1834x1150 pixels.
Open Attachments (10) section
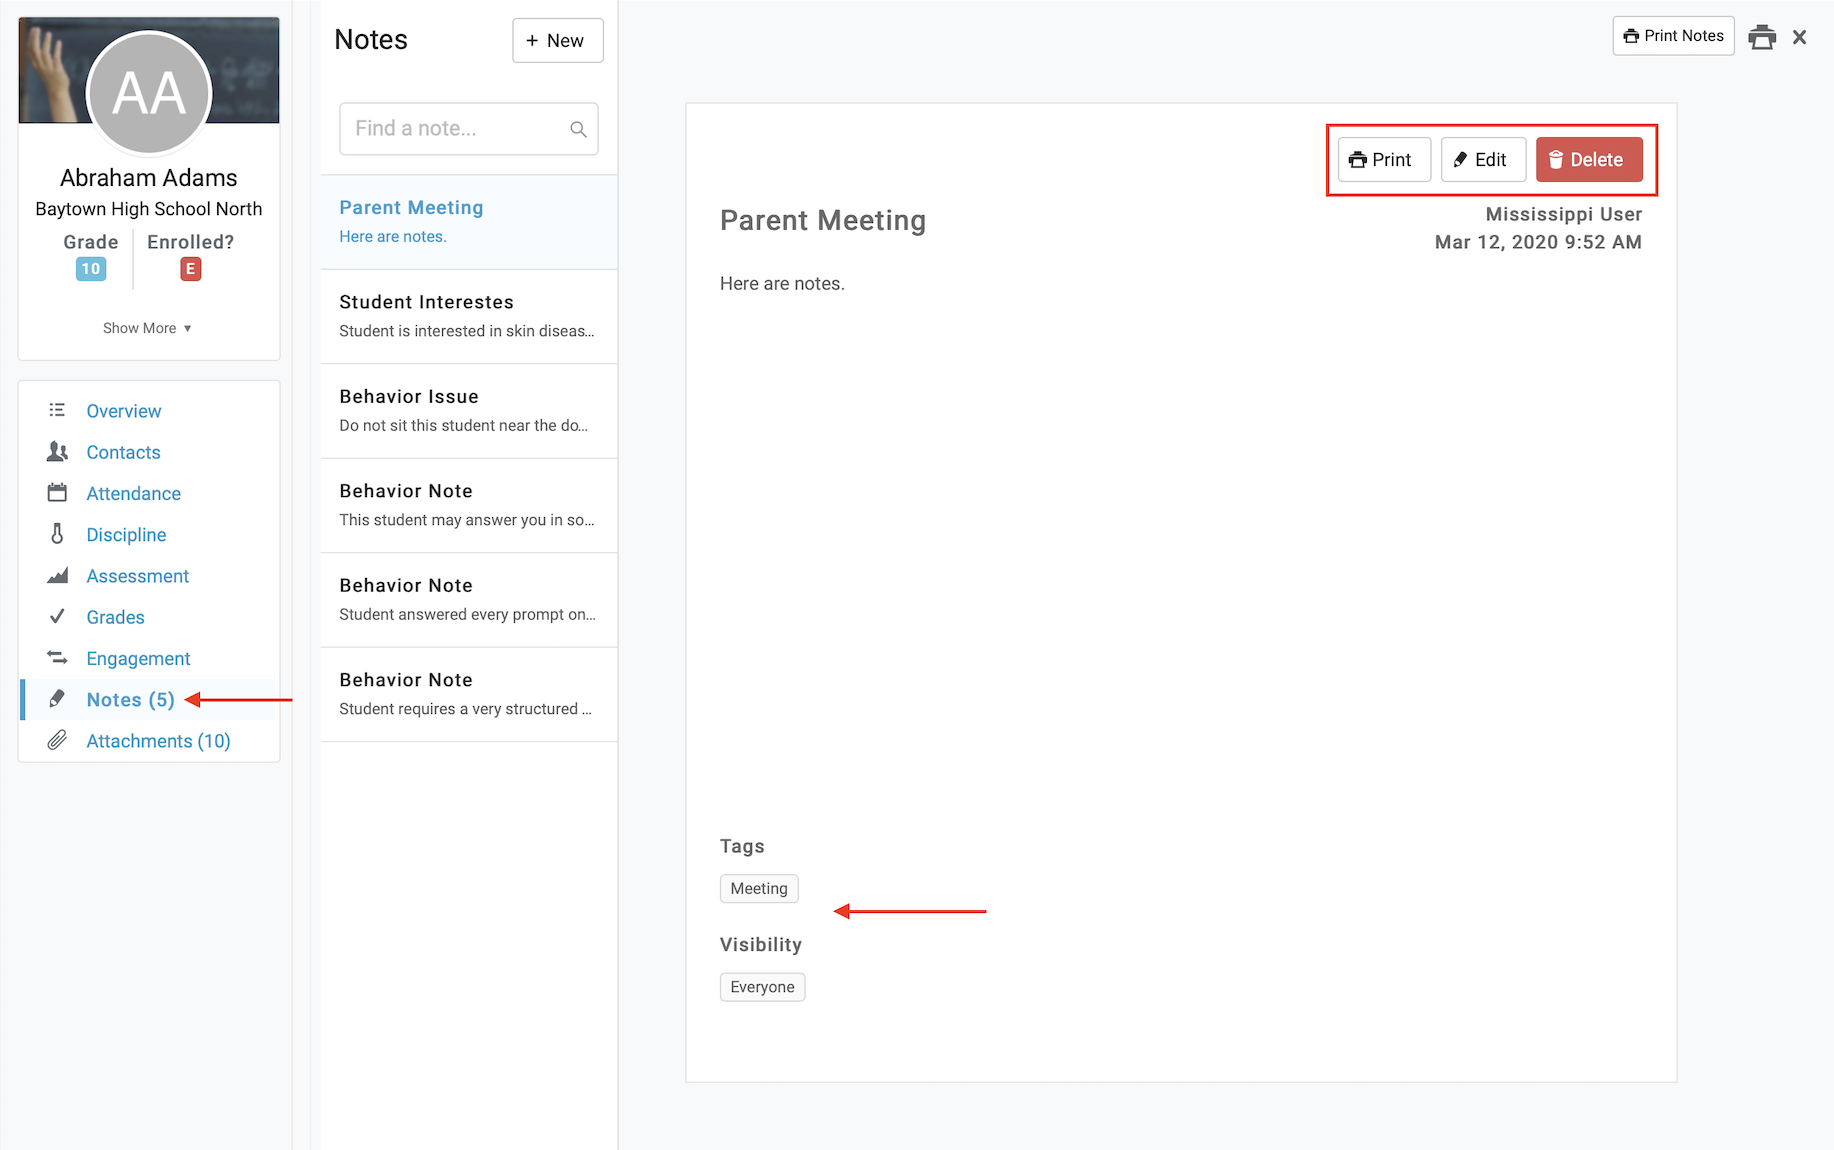[158, 741]
